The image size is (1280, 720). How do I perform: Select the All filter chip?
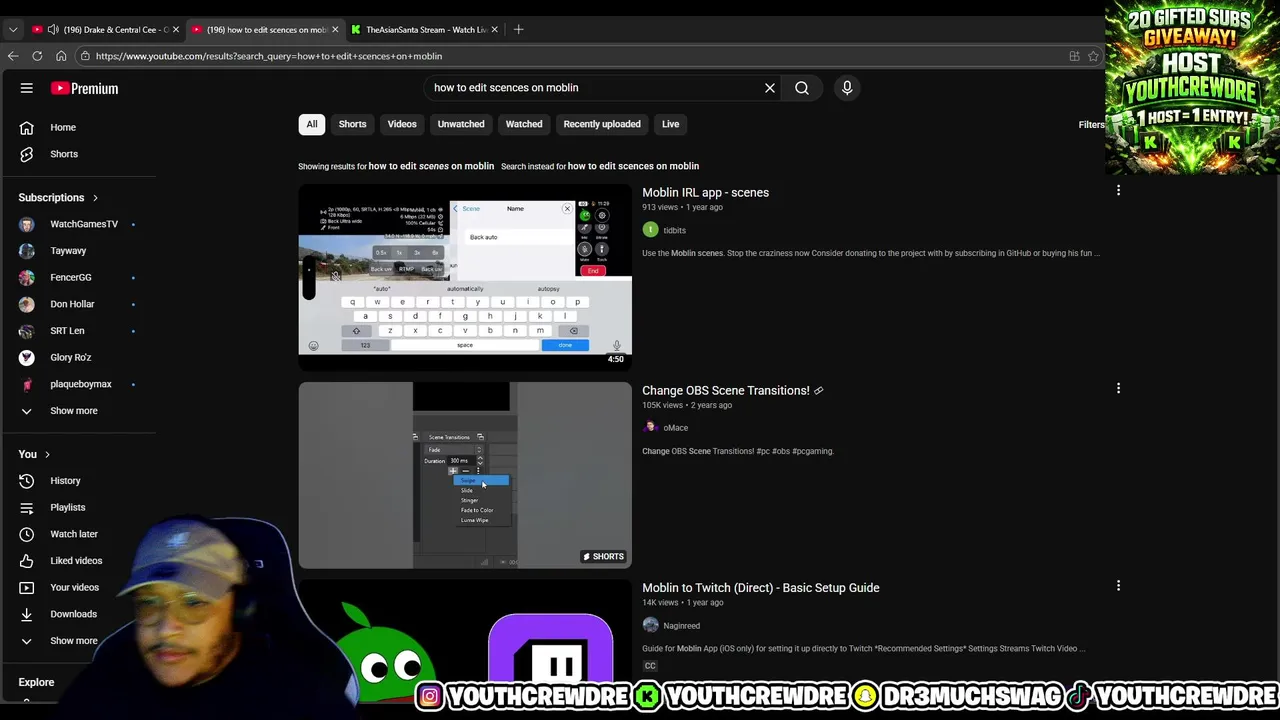tap(312, 124)
